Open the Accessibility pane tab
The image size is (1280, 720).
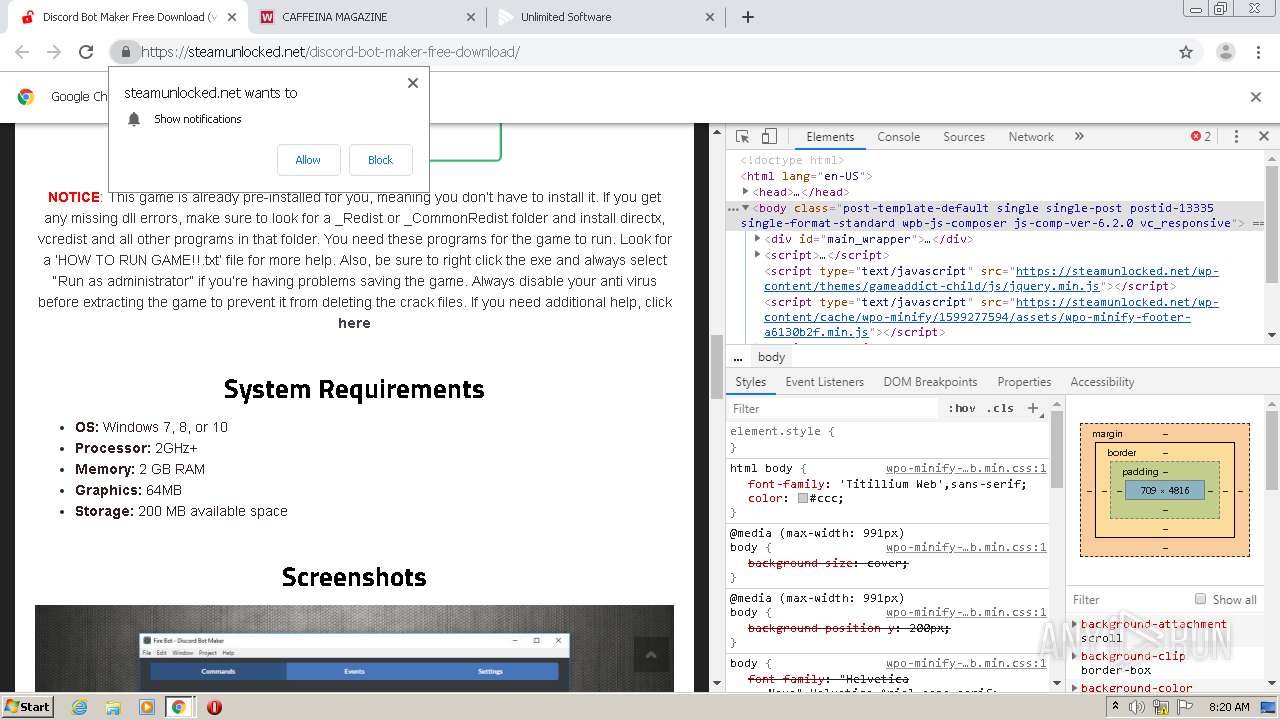click(1102, 382)
